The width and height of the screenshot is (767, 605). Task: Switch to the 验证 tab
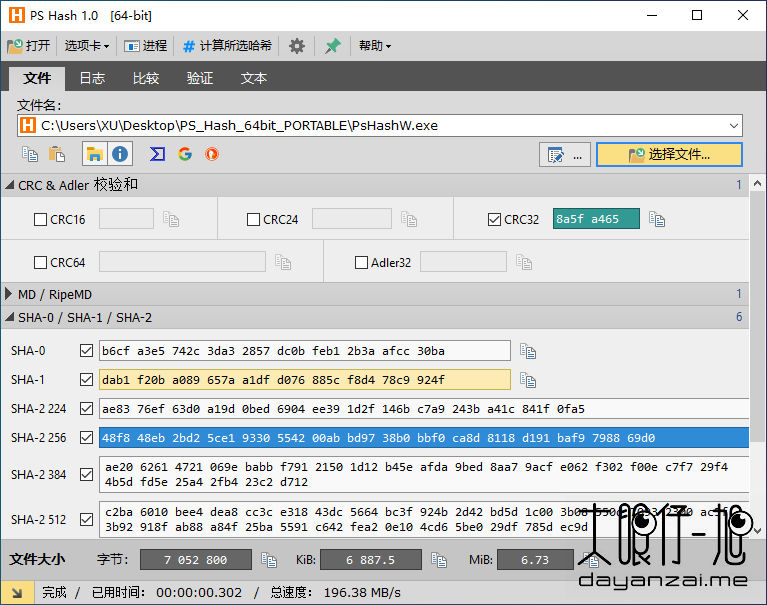(x=200, y=78)
